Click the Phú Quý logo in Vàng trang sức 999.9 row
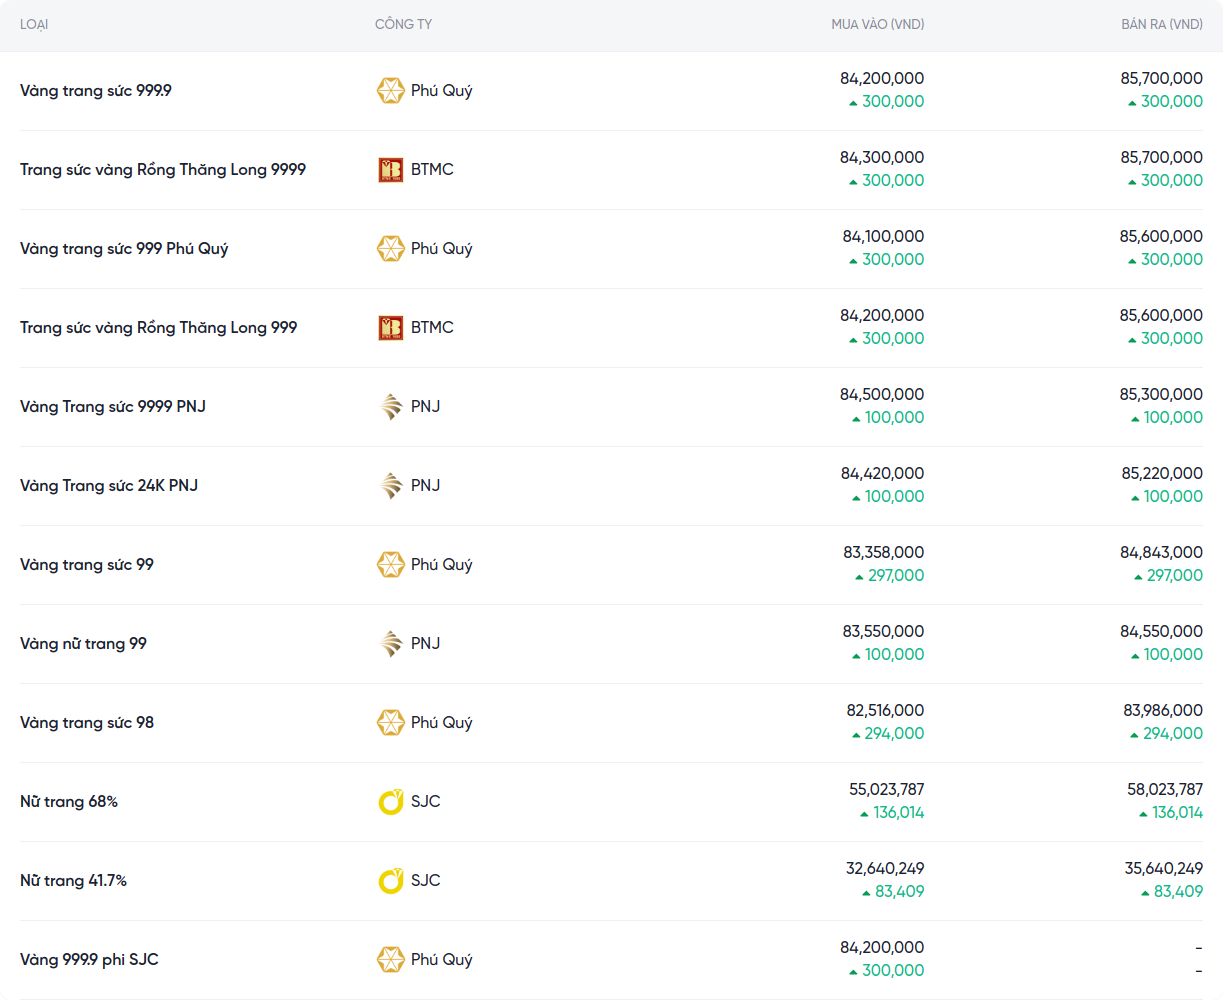This screenshot has width=1223, height=1000. pos(390,91)
